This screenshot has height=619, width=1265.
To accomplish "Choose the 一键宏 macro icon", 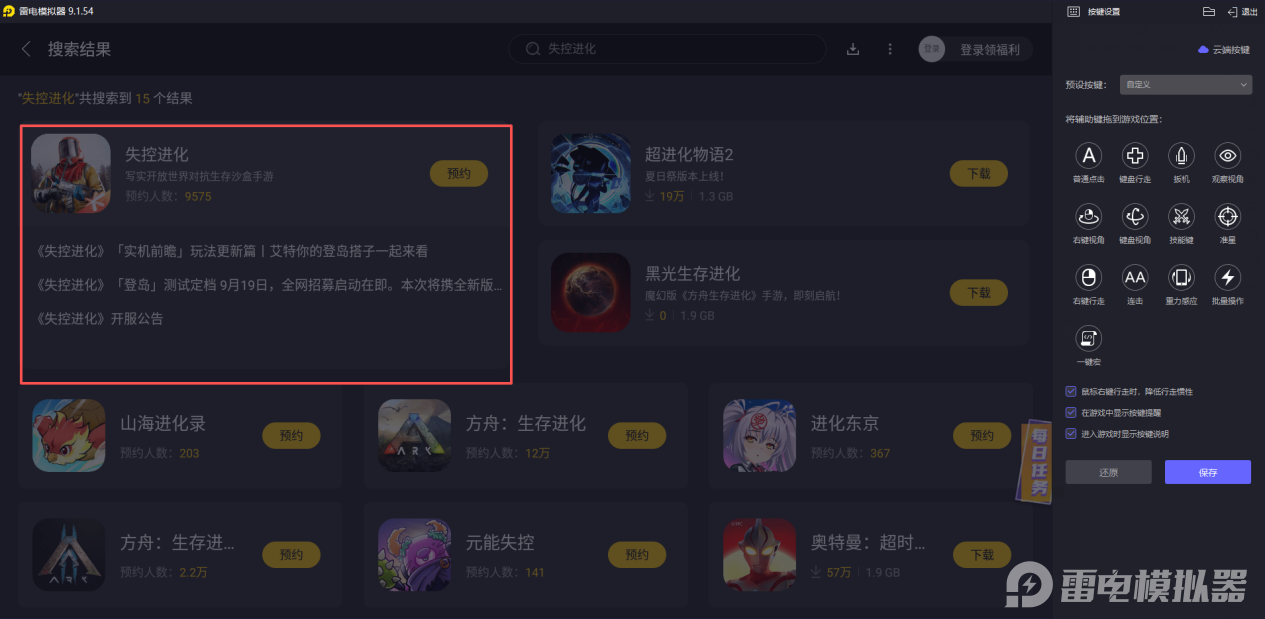I will click(1088, 338).
